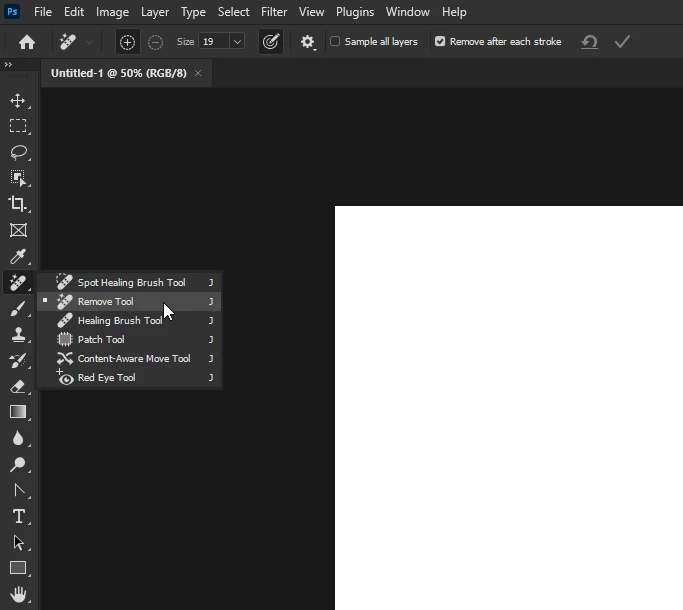The width and height of the screenshot is (683, 610).
Task: Open the Edit menu
Action: [x=74, y=12]
